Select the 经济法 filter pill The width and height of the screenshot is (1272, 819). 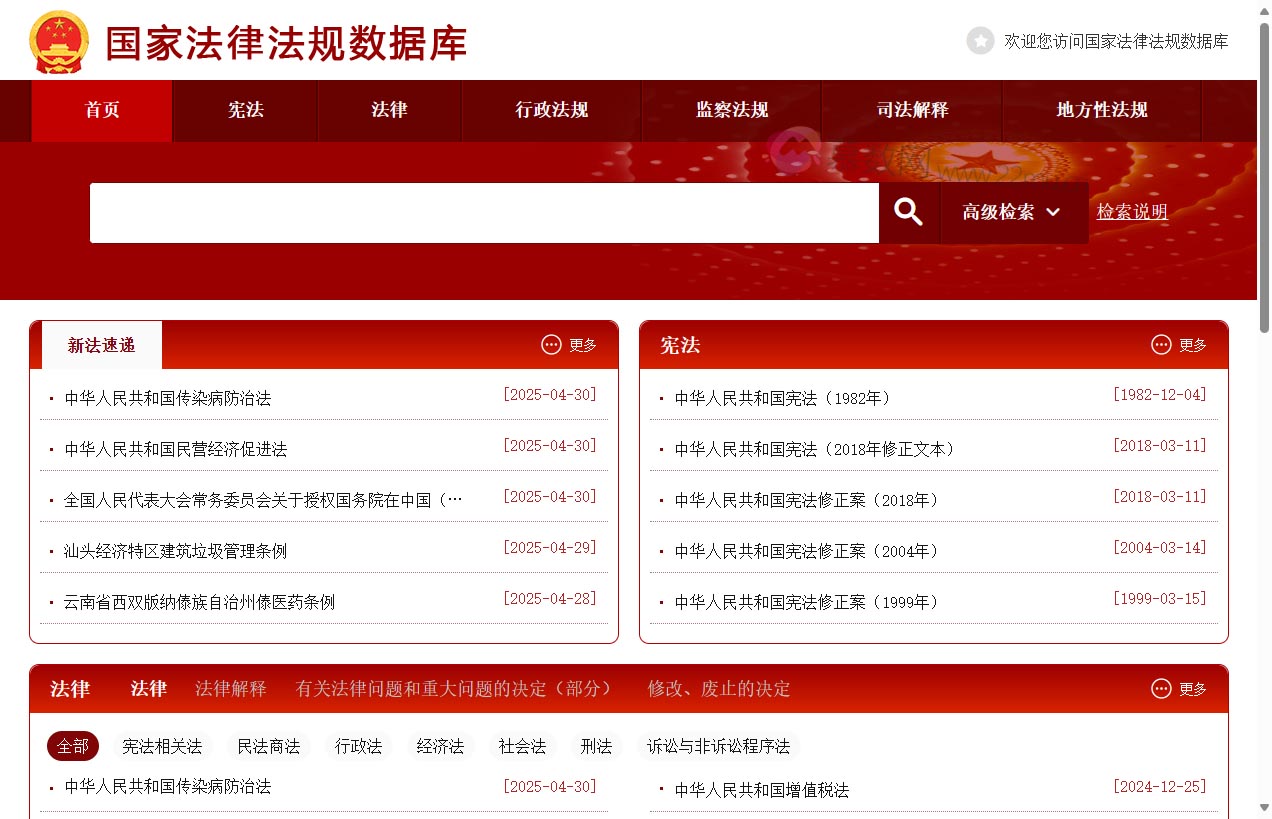coord(440,746)
